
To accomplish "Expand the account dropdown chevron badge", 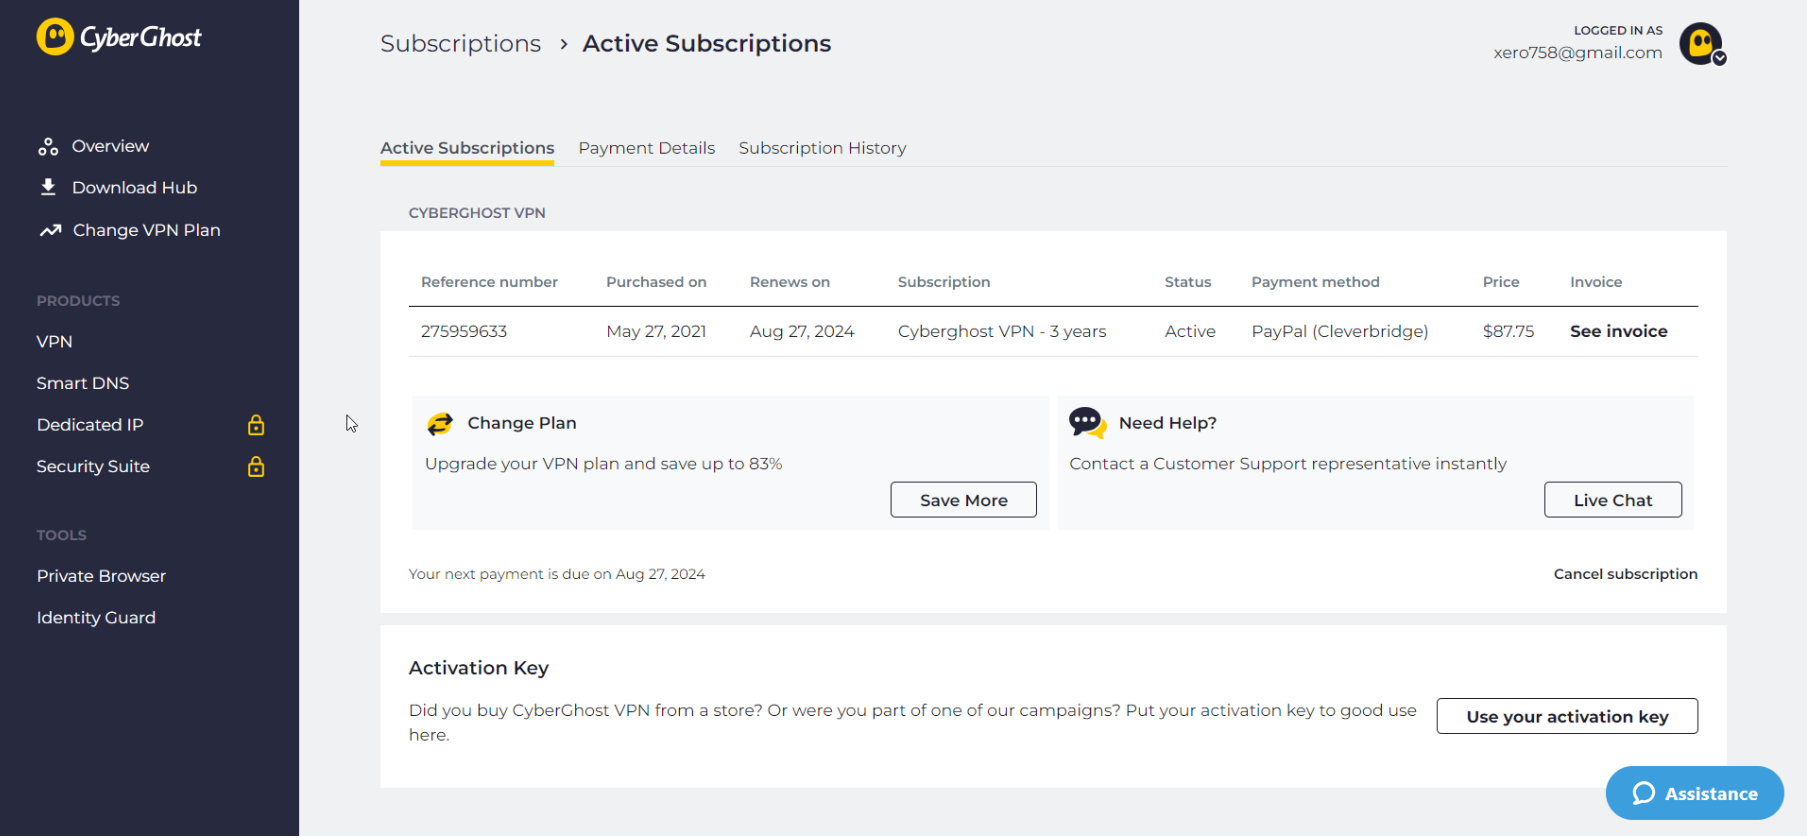I will tap(1719, 58).
